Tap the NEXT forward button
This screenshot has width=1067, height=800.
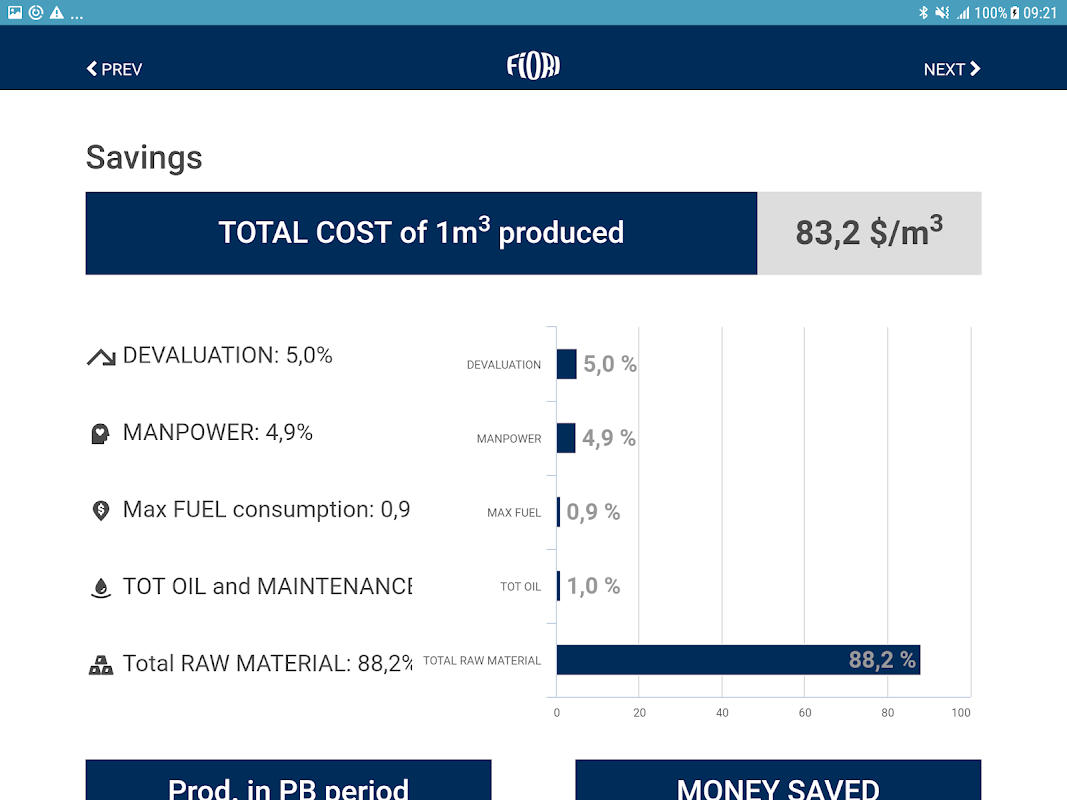[951, 69]
